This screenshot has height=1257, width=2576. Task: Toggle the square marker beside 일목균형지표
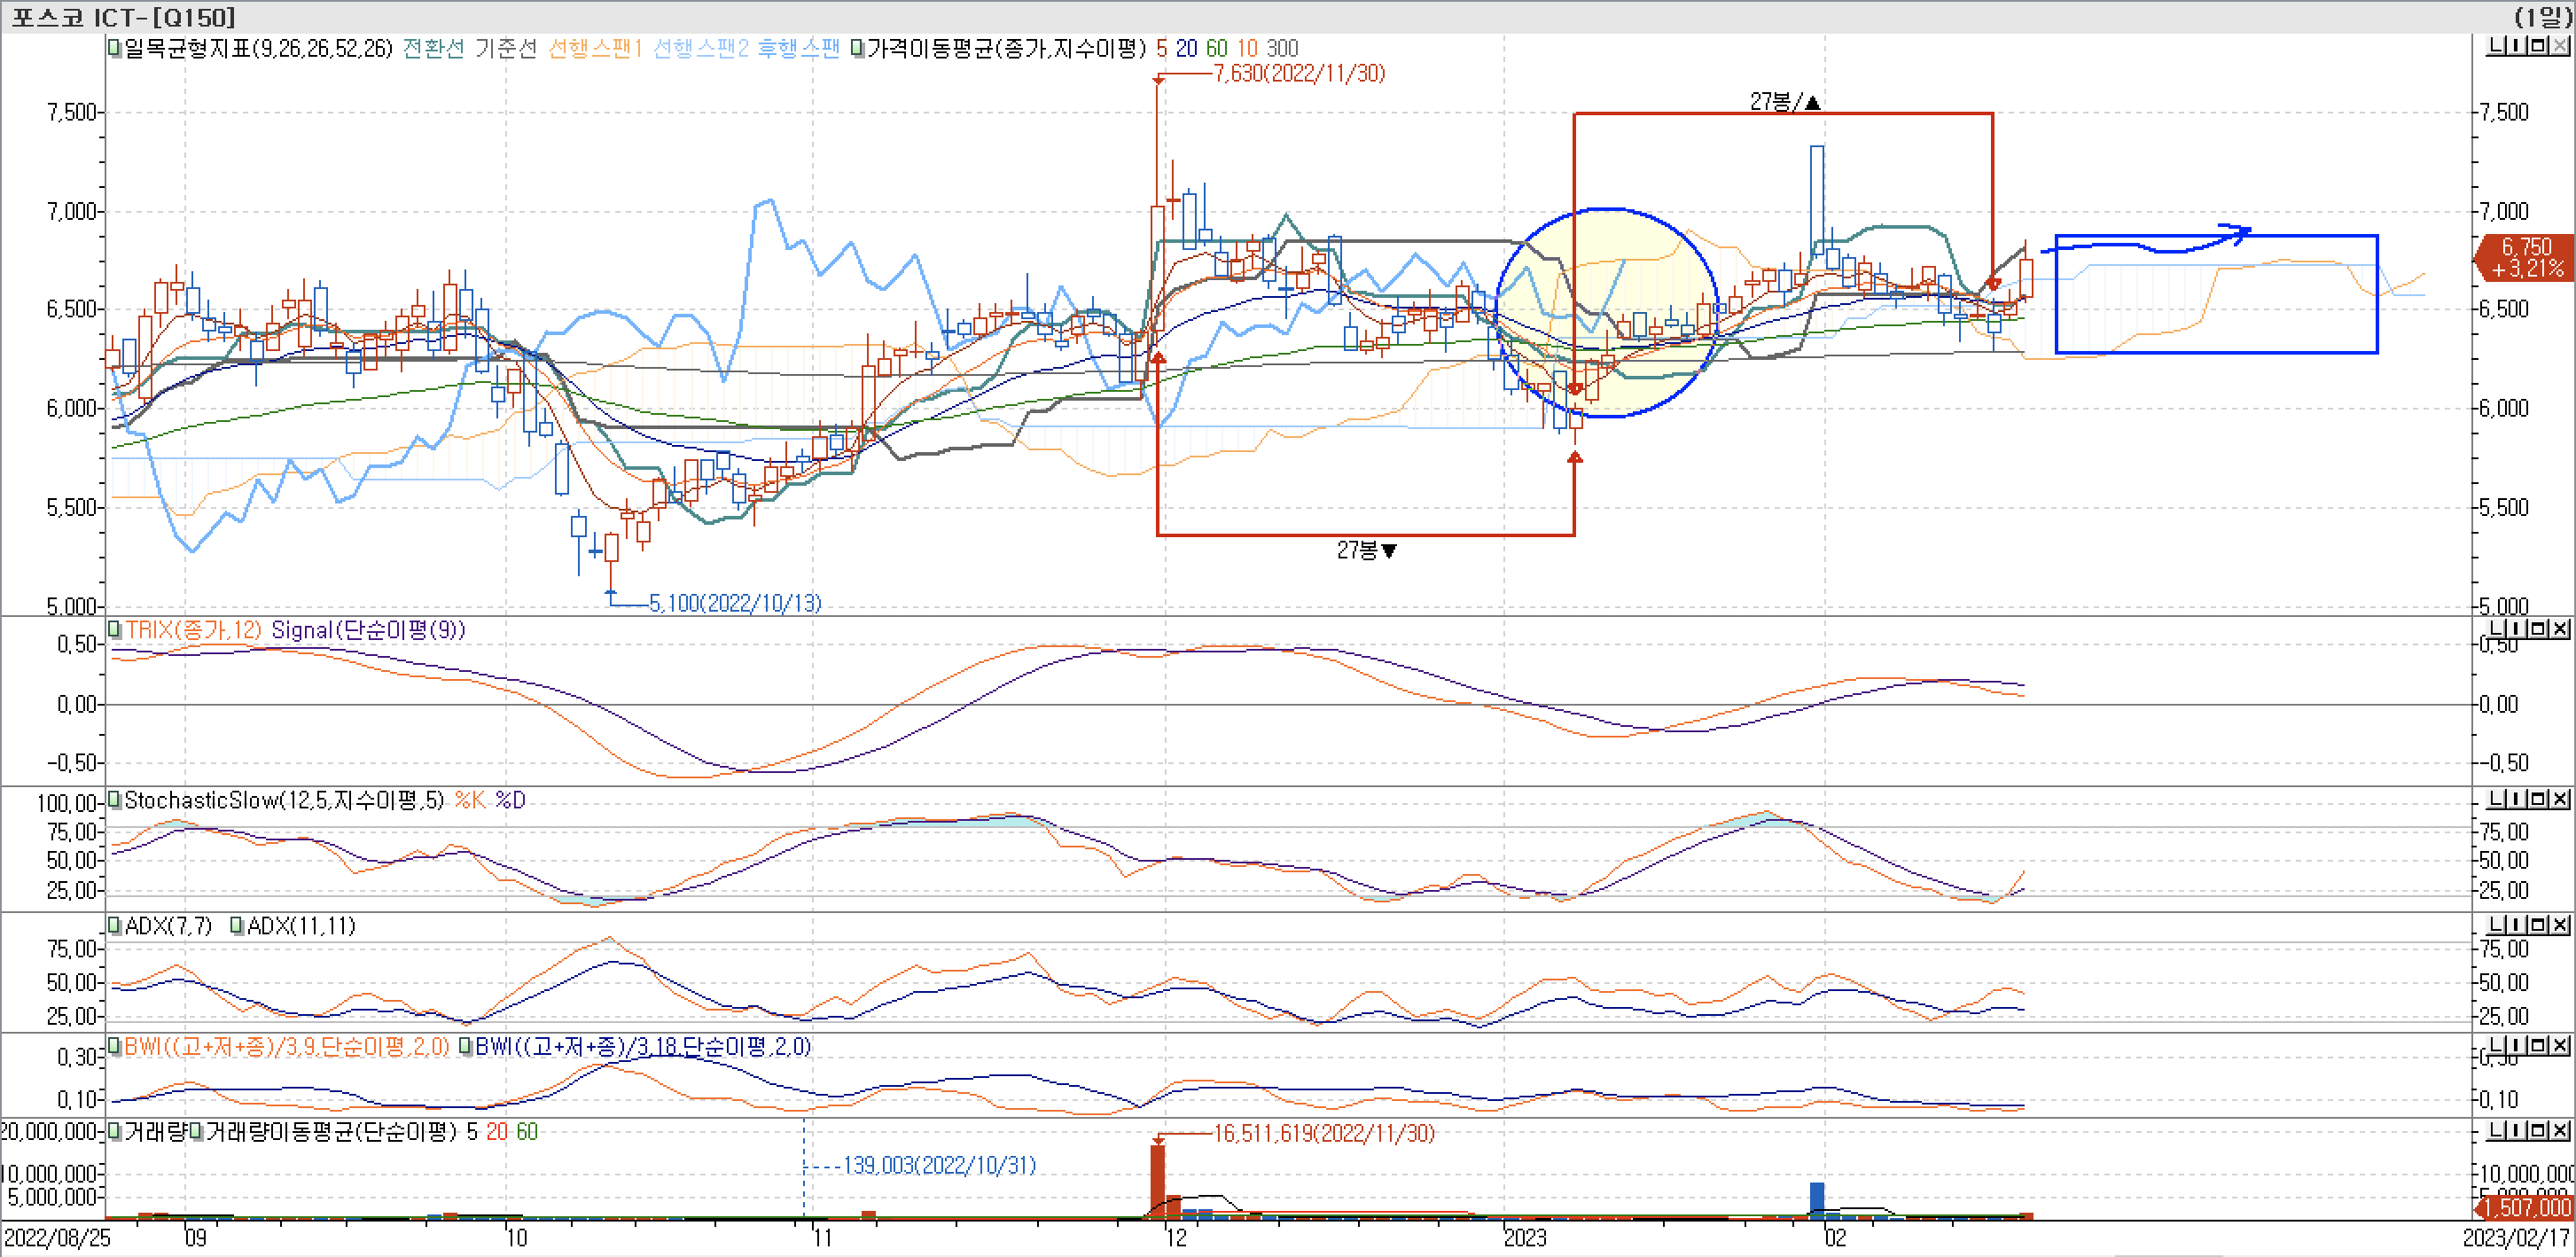(115, 48)
